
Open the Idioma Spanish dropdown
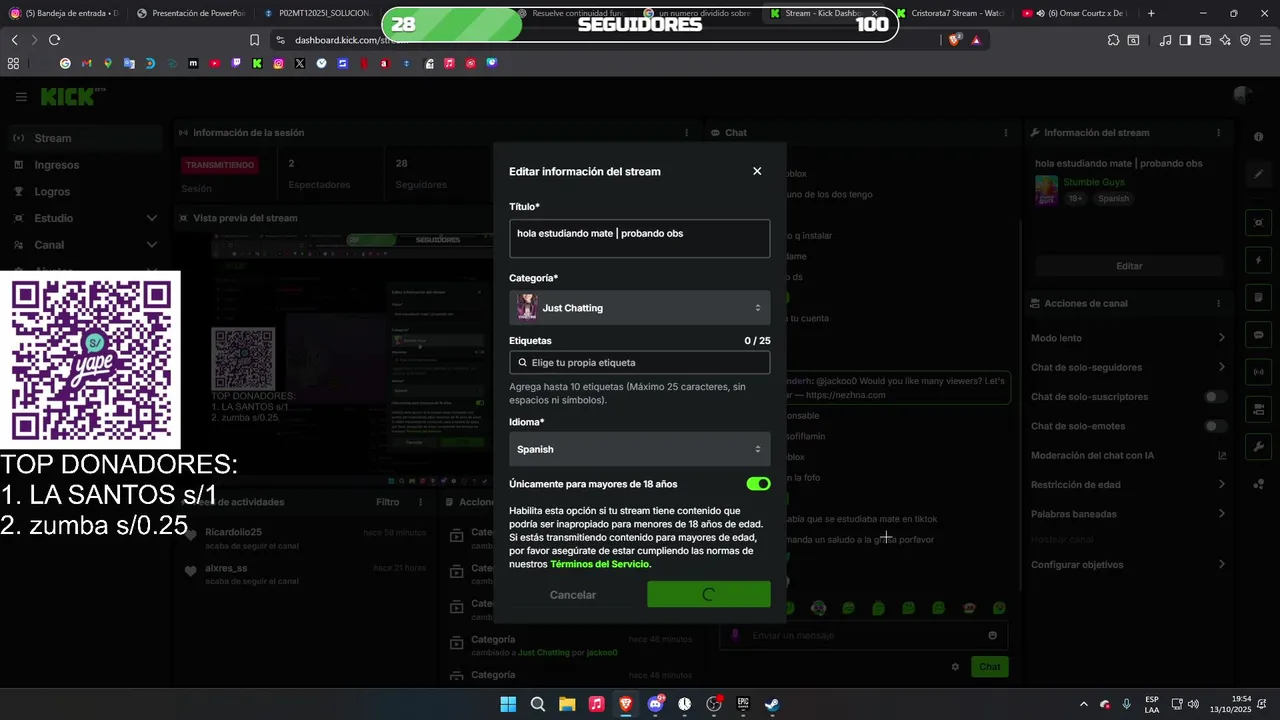pos(639,449)
